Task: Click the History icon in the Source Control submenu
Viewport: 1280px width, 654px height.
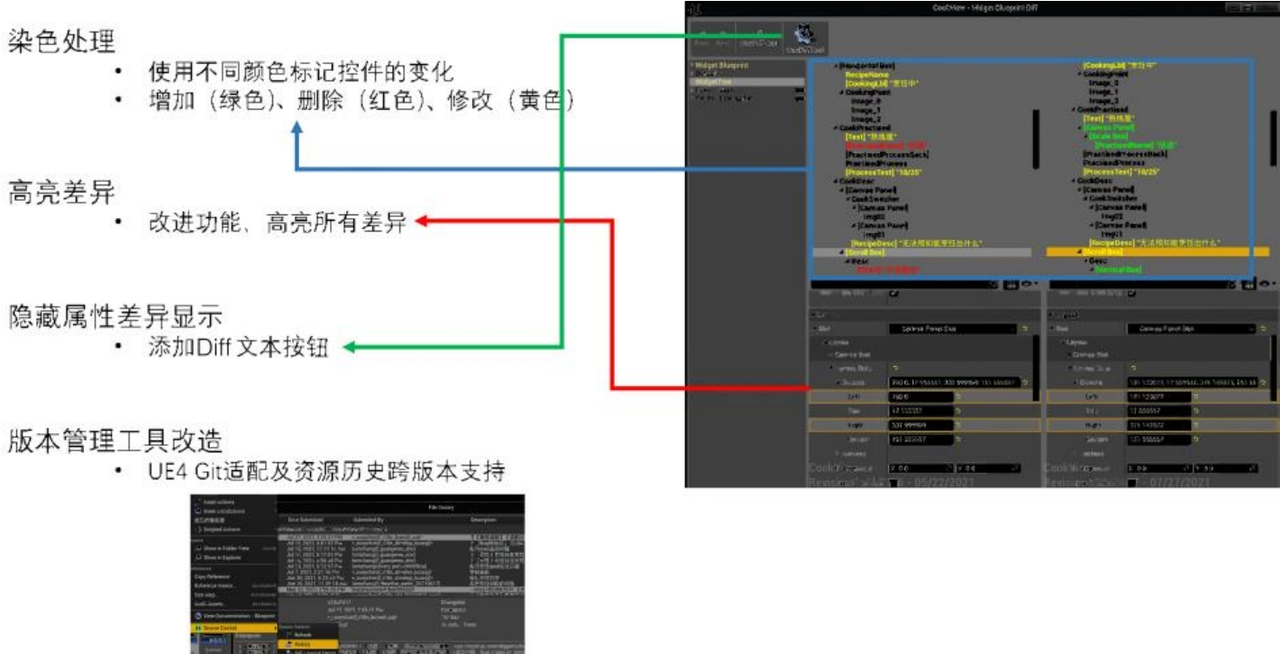Action: click(290, 644)
